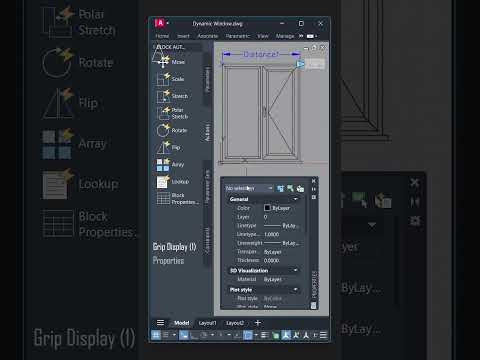The image size is (480, 360).
Task: Click the Color ByLayer black swatch
Action: point(267,208)
